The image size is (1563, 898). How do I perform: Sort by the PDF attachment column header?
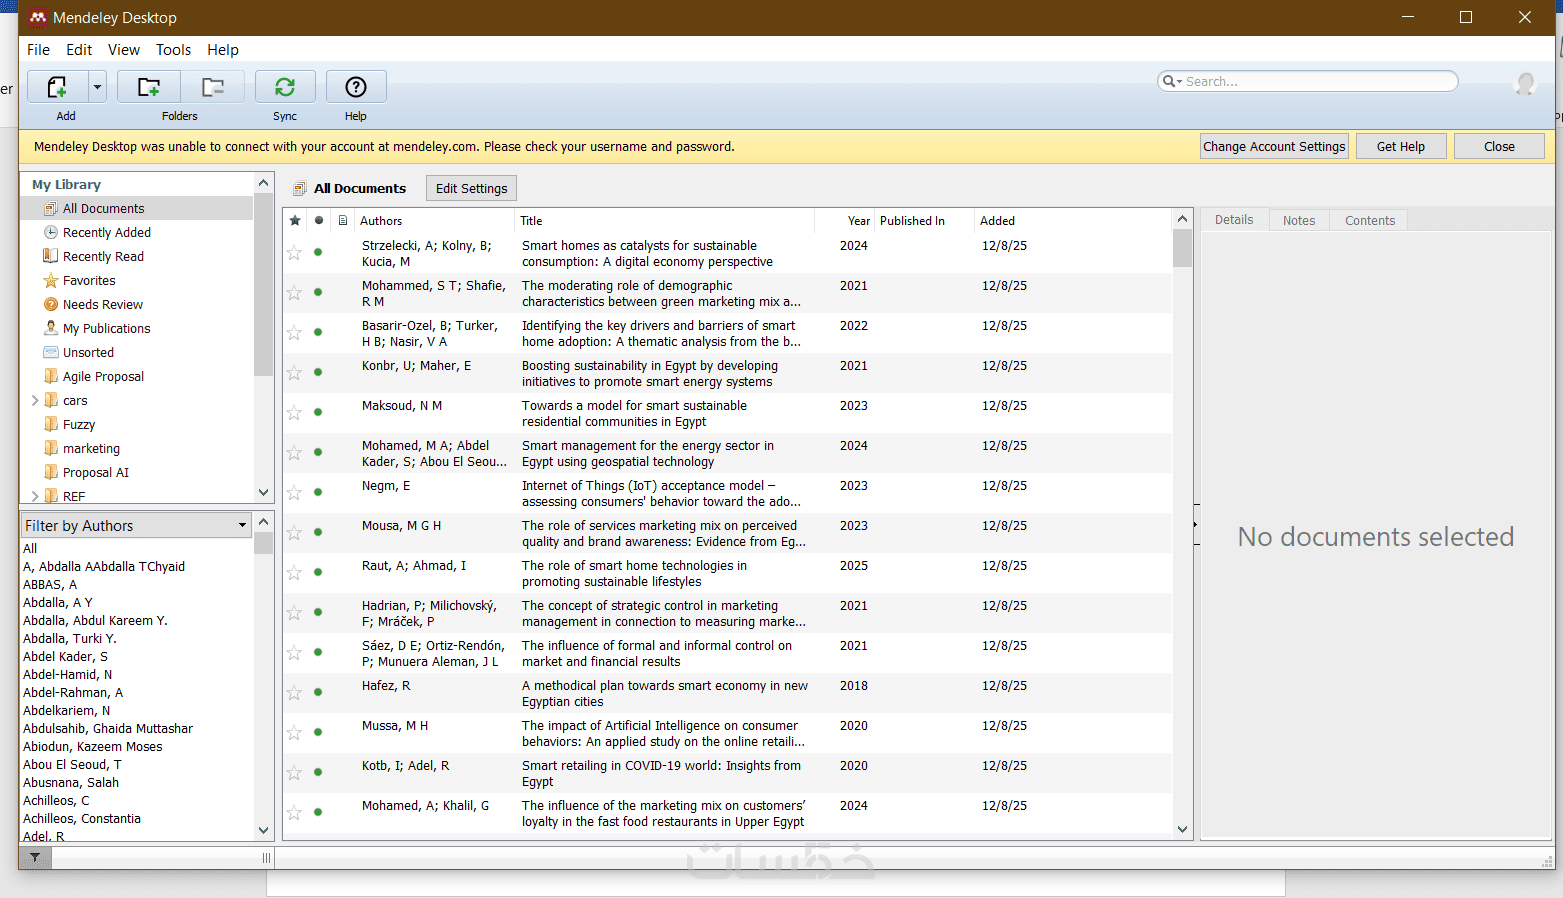point(343,220)
